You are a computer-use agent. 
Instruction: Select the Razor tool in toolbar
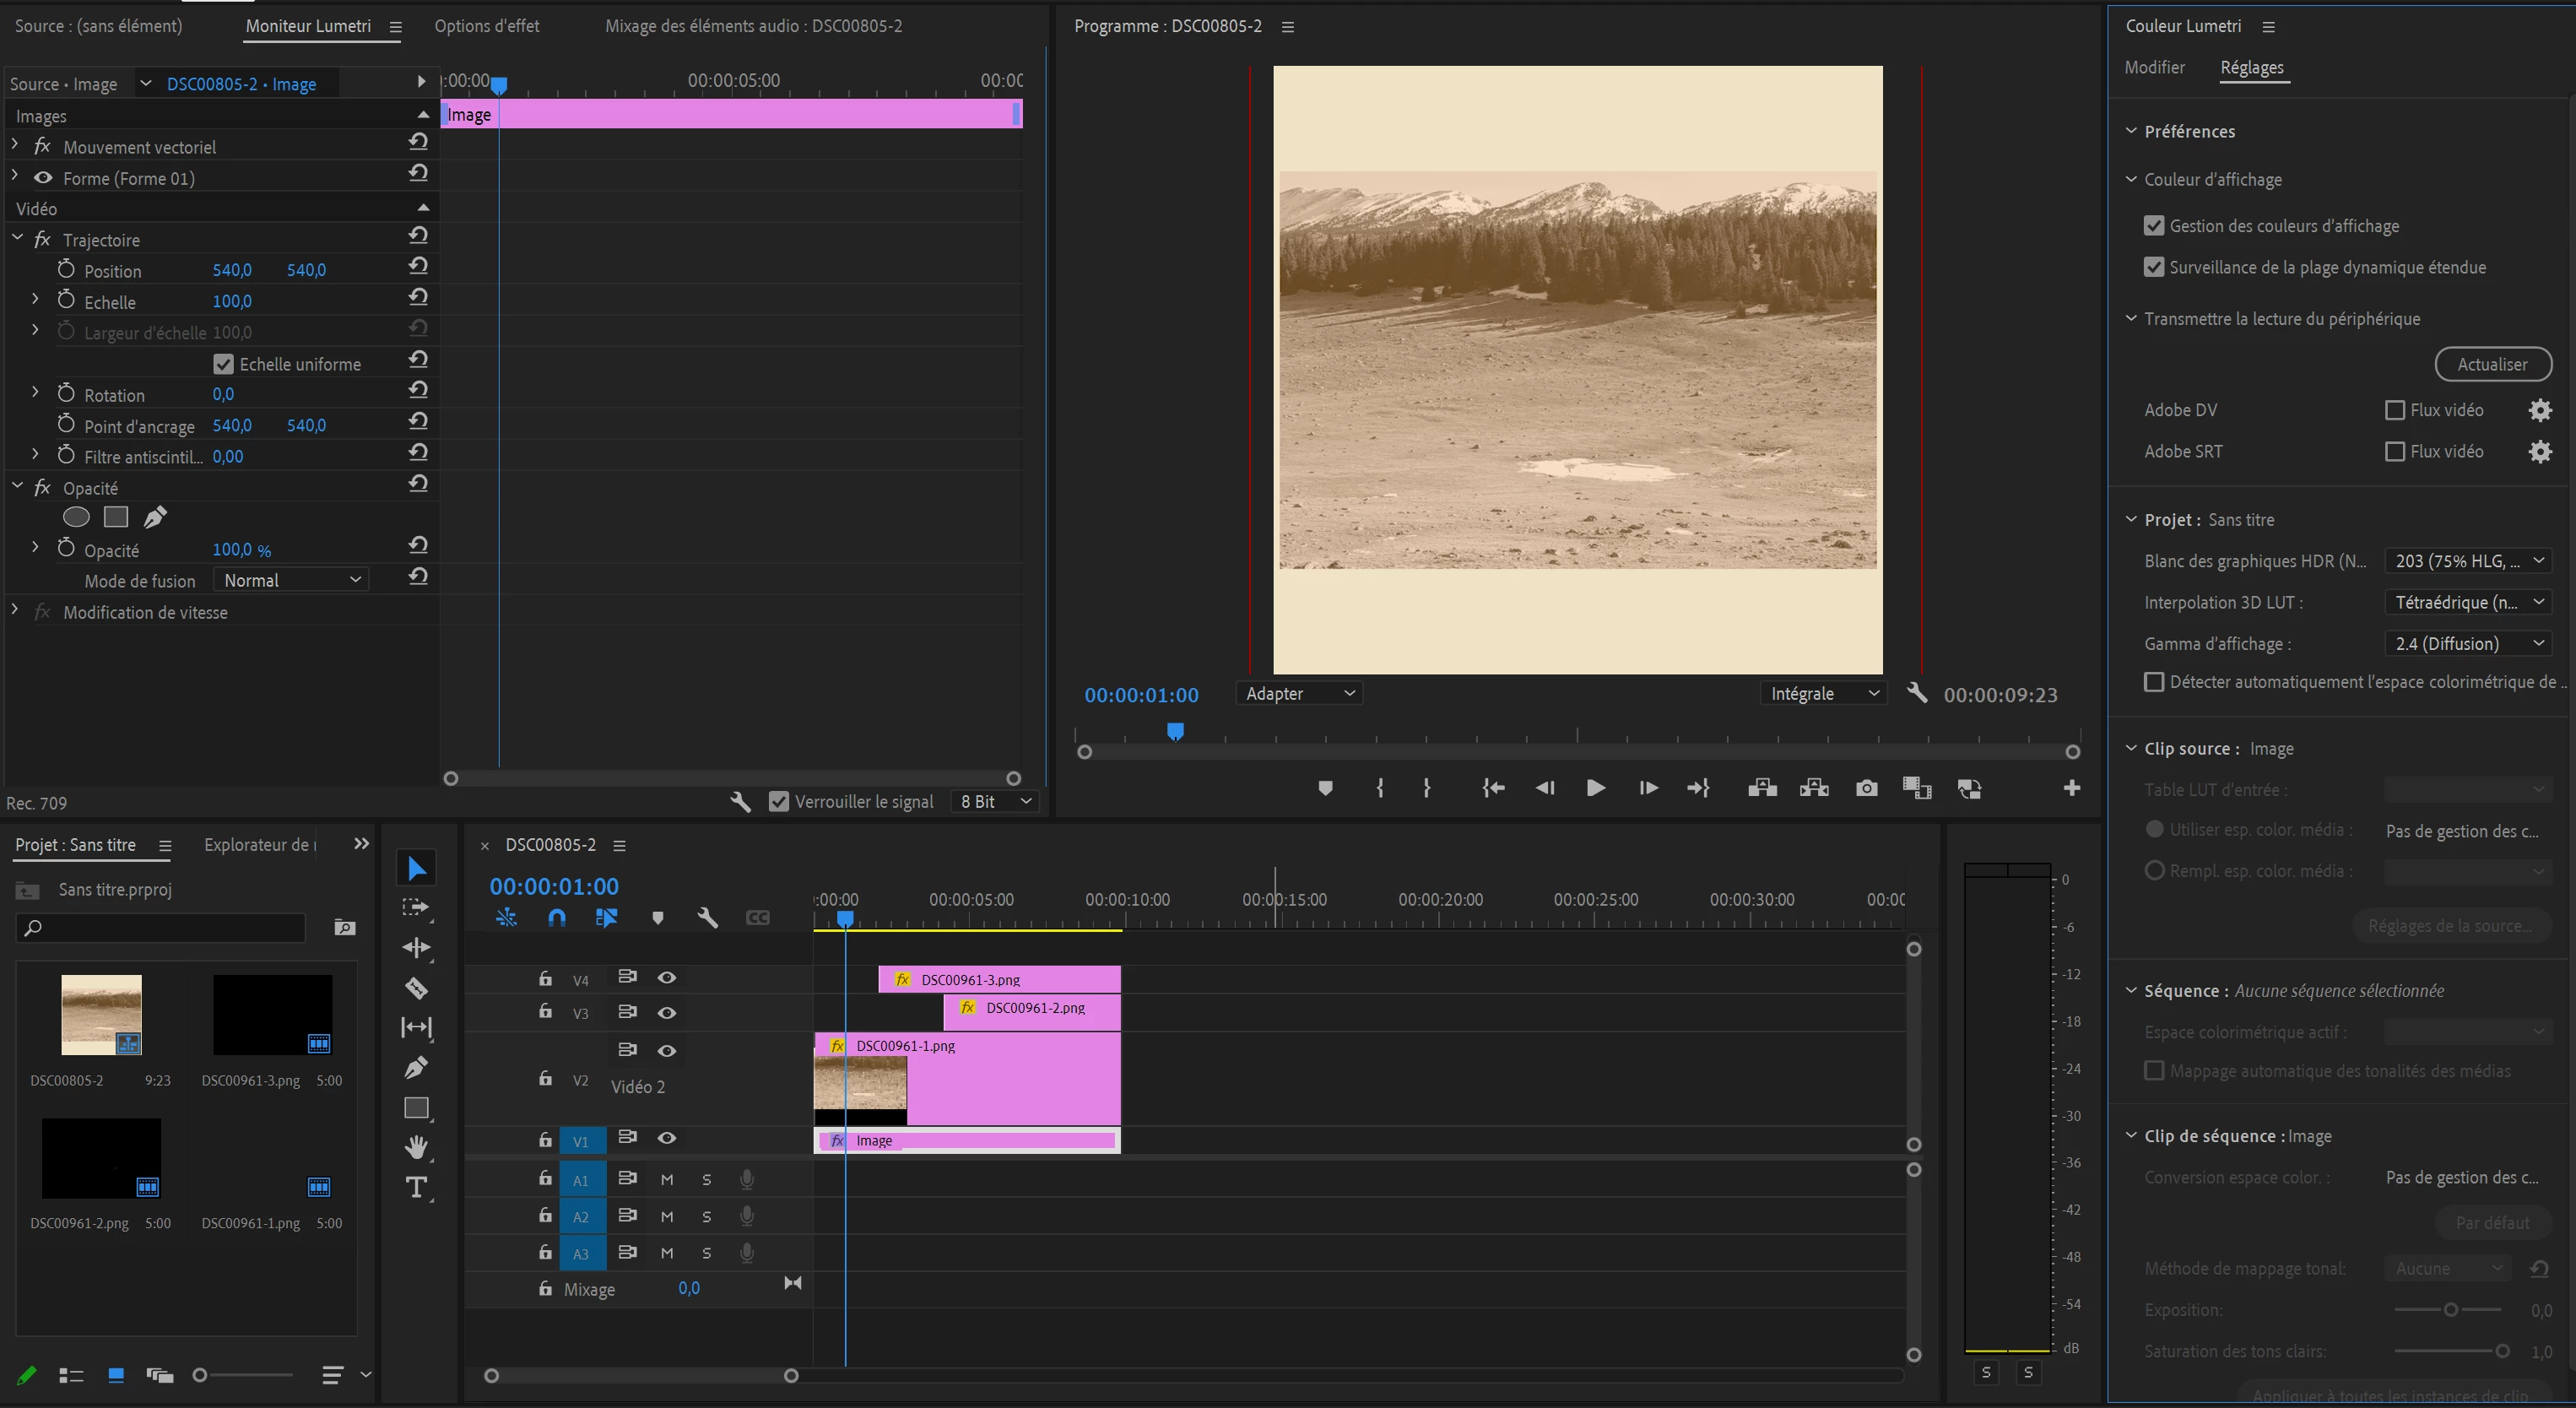[x=416, y=988]
